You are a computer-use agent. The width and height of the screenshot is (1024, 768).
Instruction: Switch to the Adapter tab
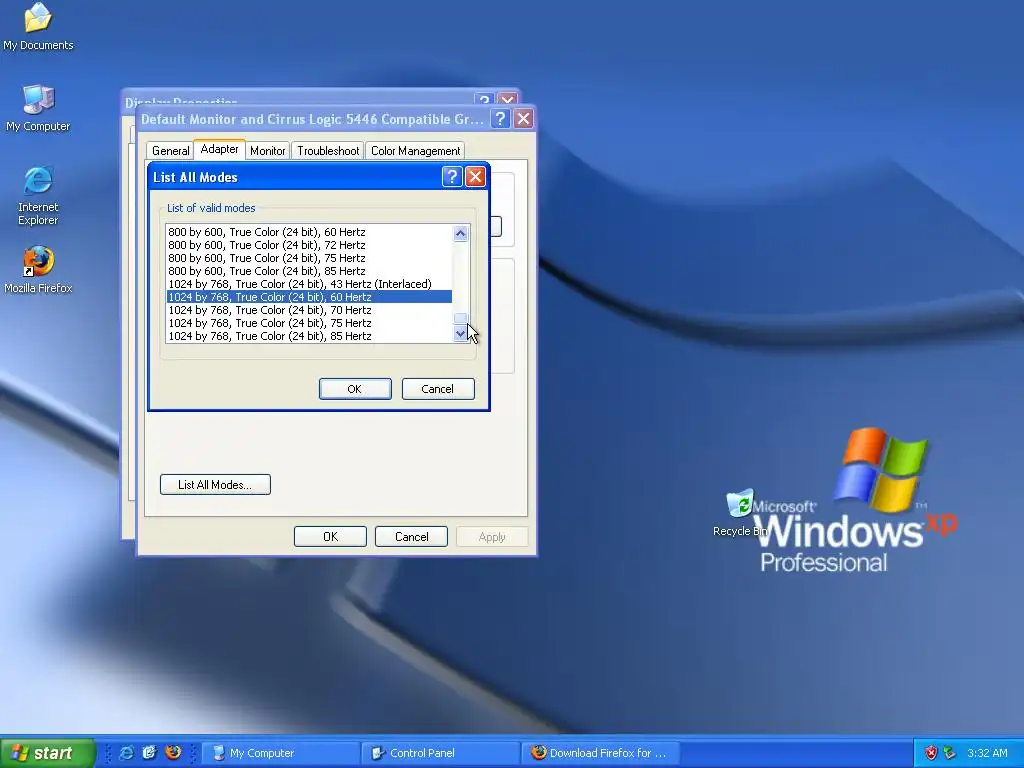point(219,149)
